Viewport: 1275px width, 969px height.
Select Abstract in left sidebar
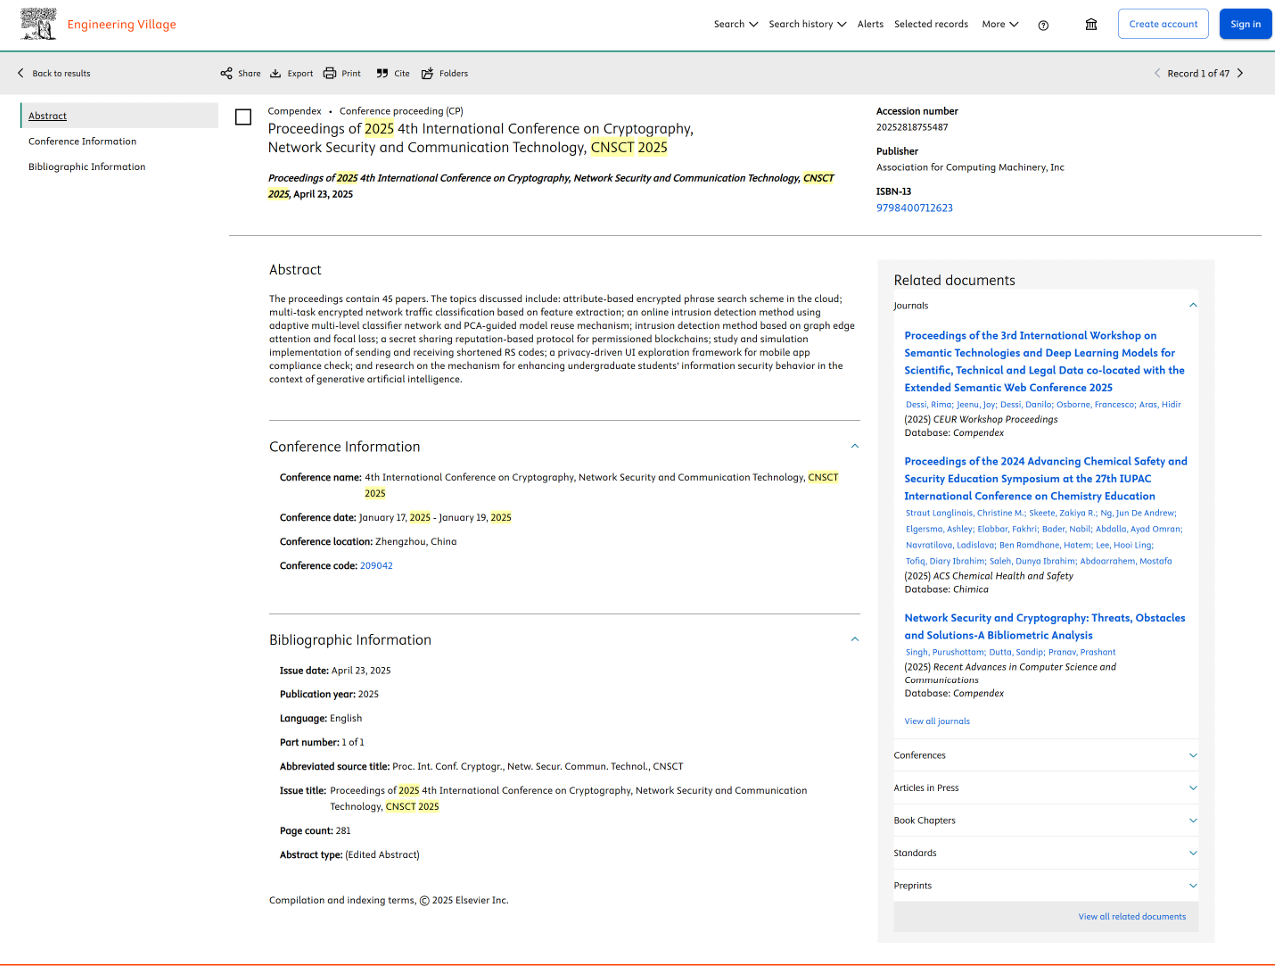click(47, 116)
